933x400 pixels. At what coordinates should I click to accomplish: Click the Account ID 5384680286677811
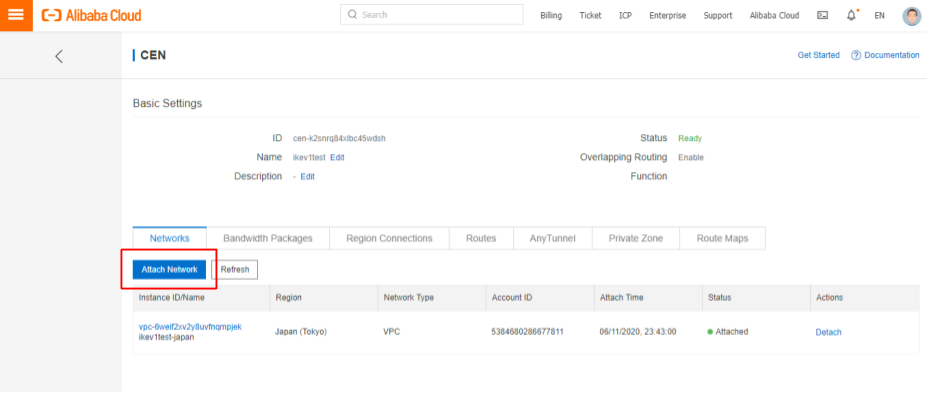[528, 332]
